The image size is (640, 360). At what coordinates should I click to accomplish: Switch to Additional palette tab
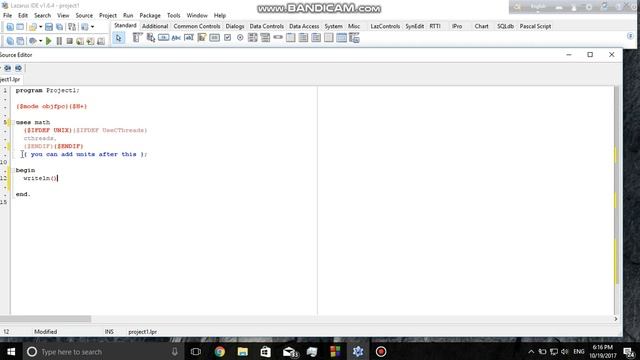point(155,26)
